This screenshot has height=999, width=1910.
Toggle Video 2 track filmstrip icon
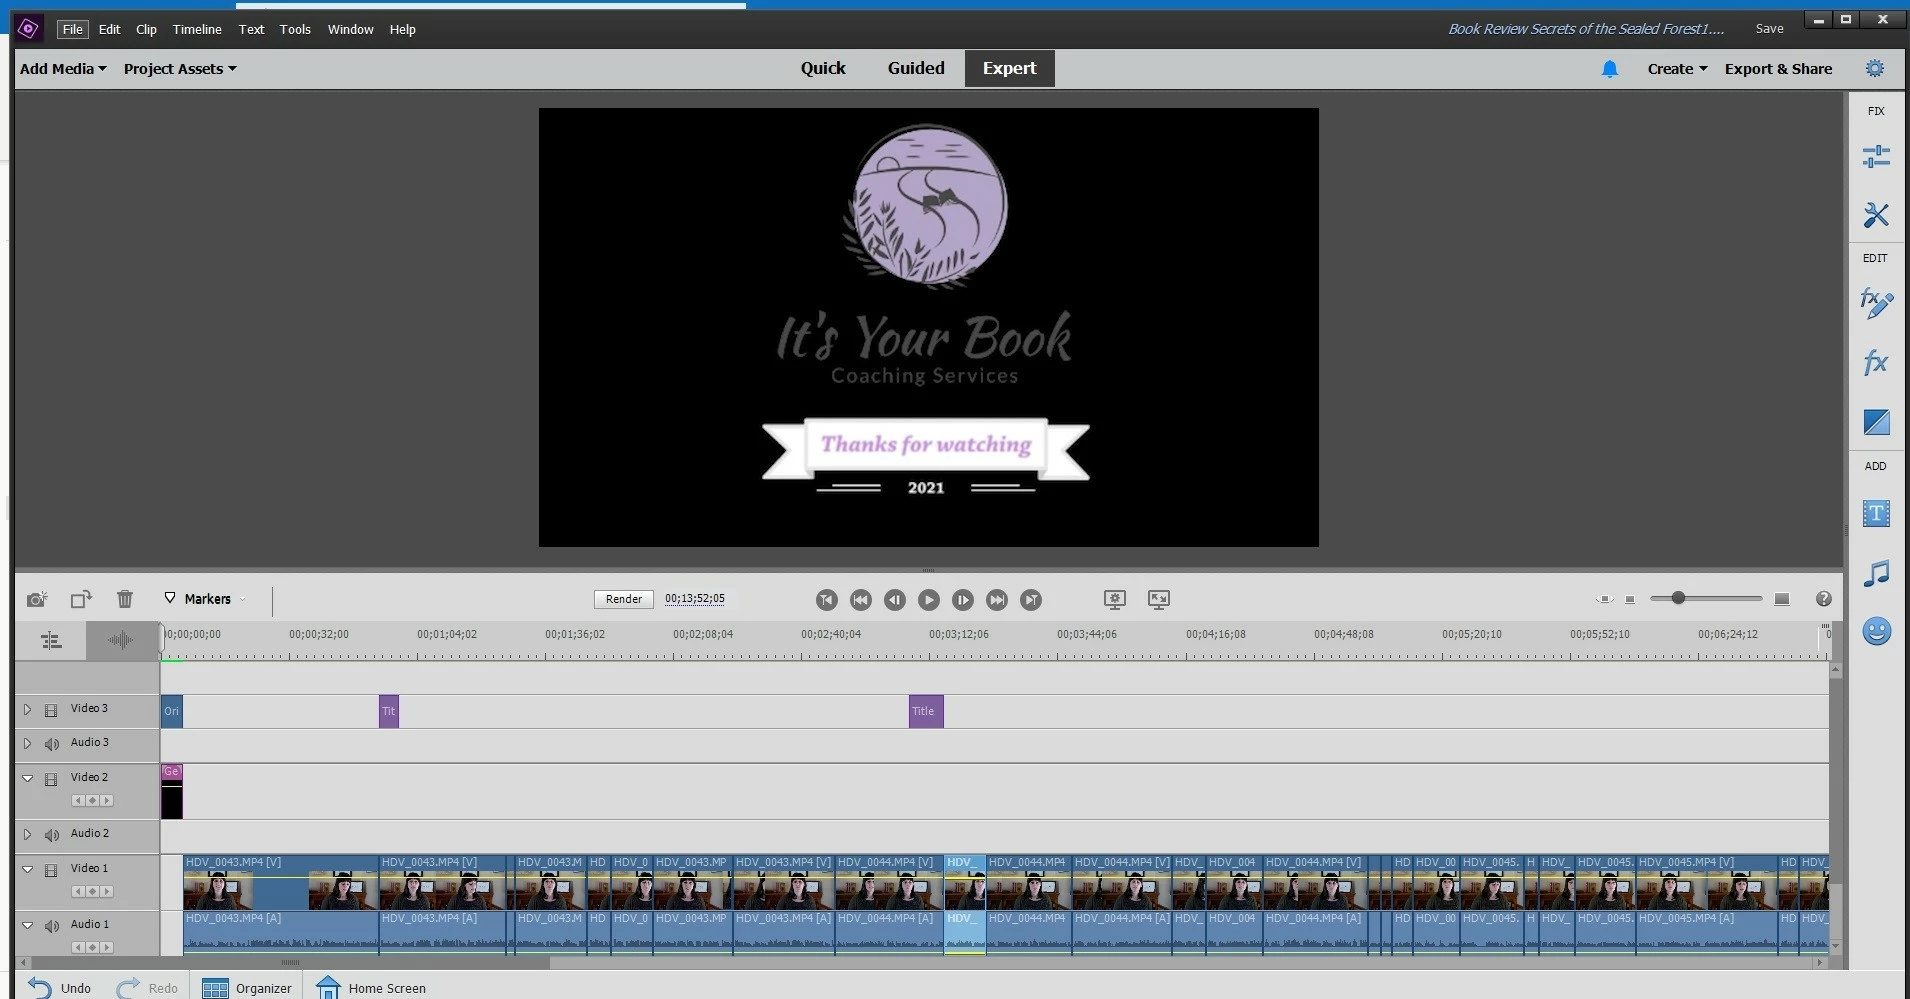click(51, 779)
